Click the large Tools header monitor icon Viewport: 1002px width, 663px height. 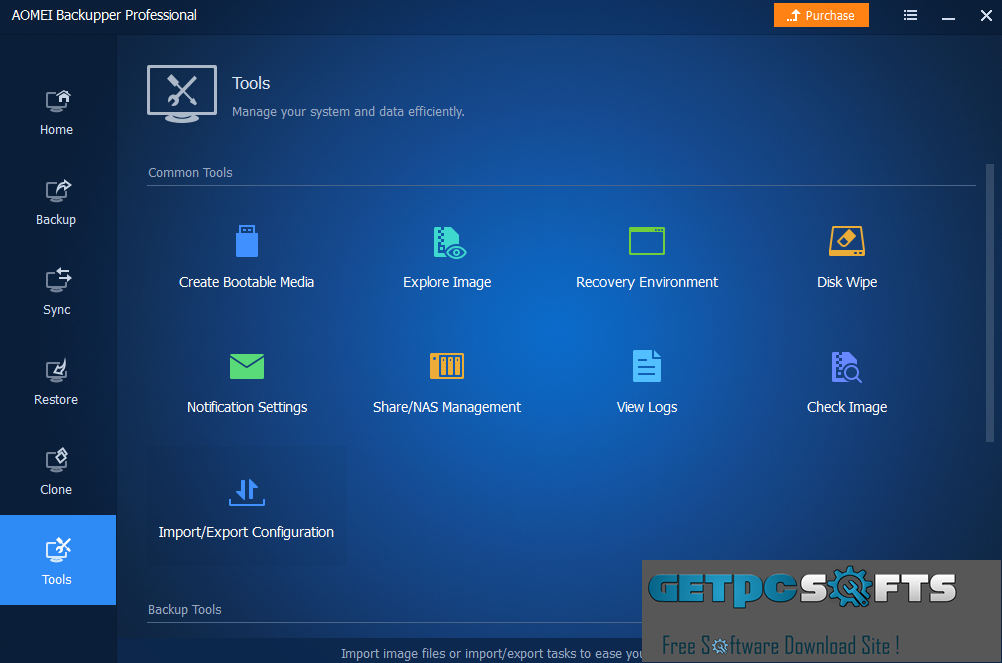pyautogui.click(x=182, y=94)
